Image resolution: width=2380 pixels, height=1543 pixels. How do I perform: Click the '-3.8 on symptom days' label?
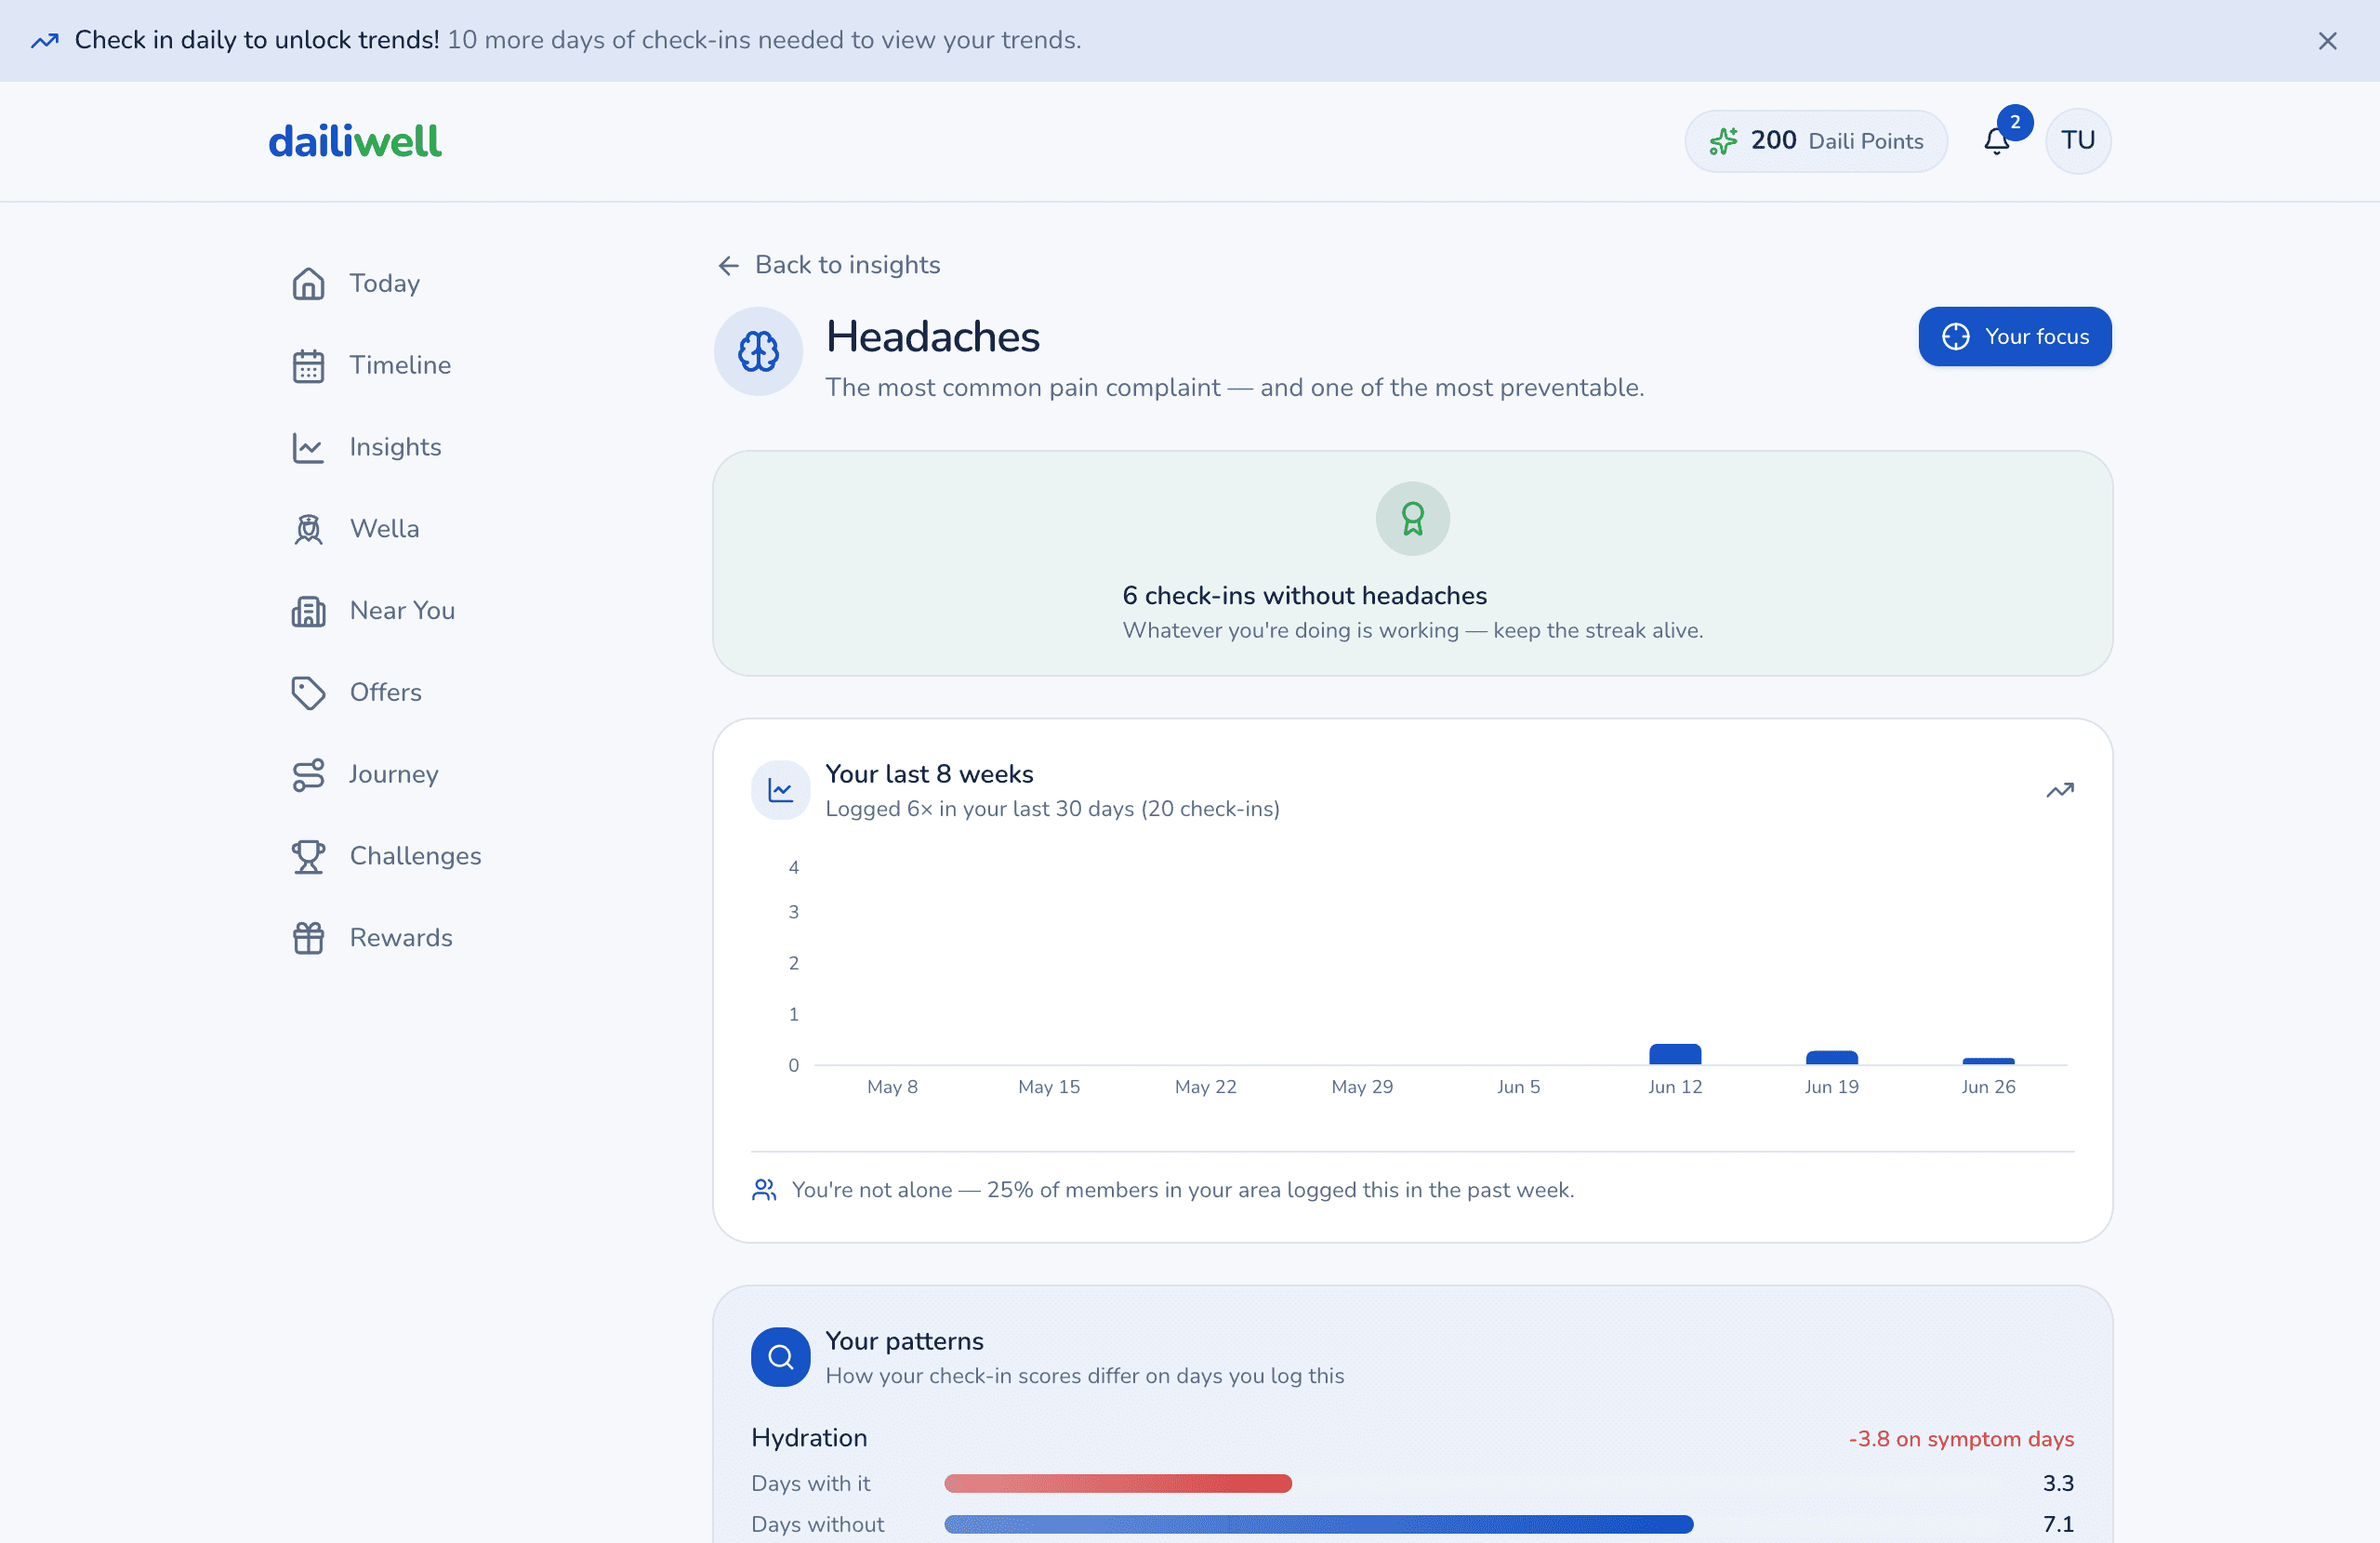[1961, 1439]
